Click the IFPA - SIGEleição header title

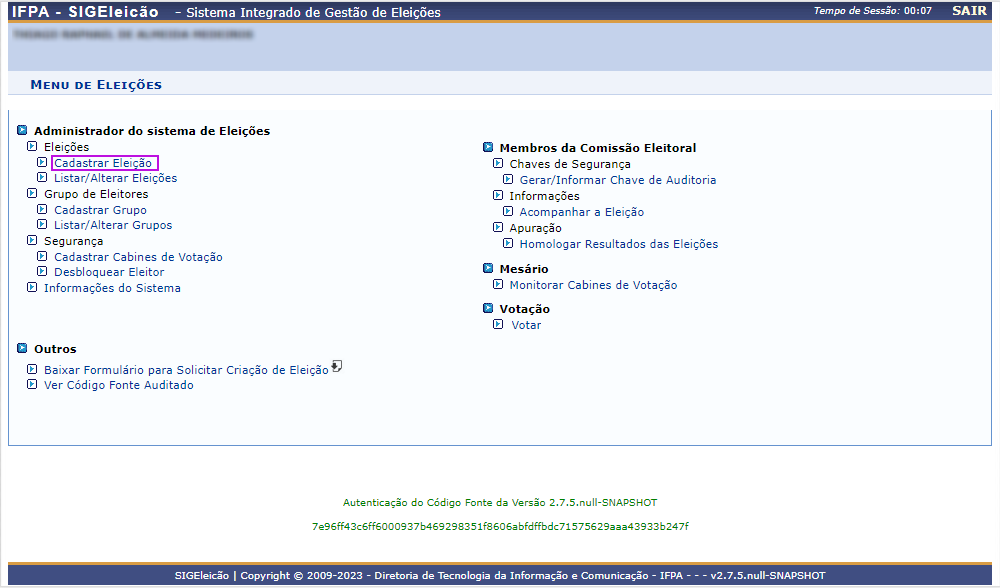(x=85, y=11)
